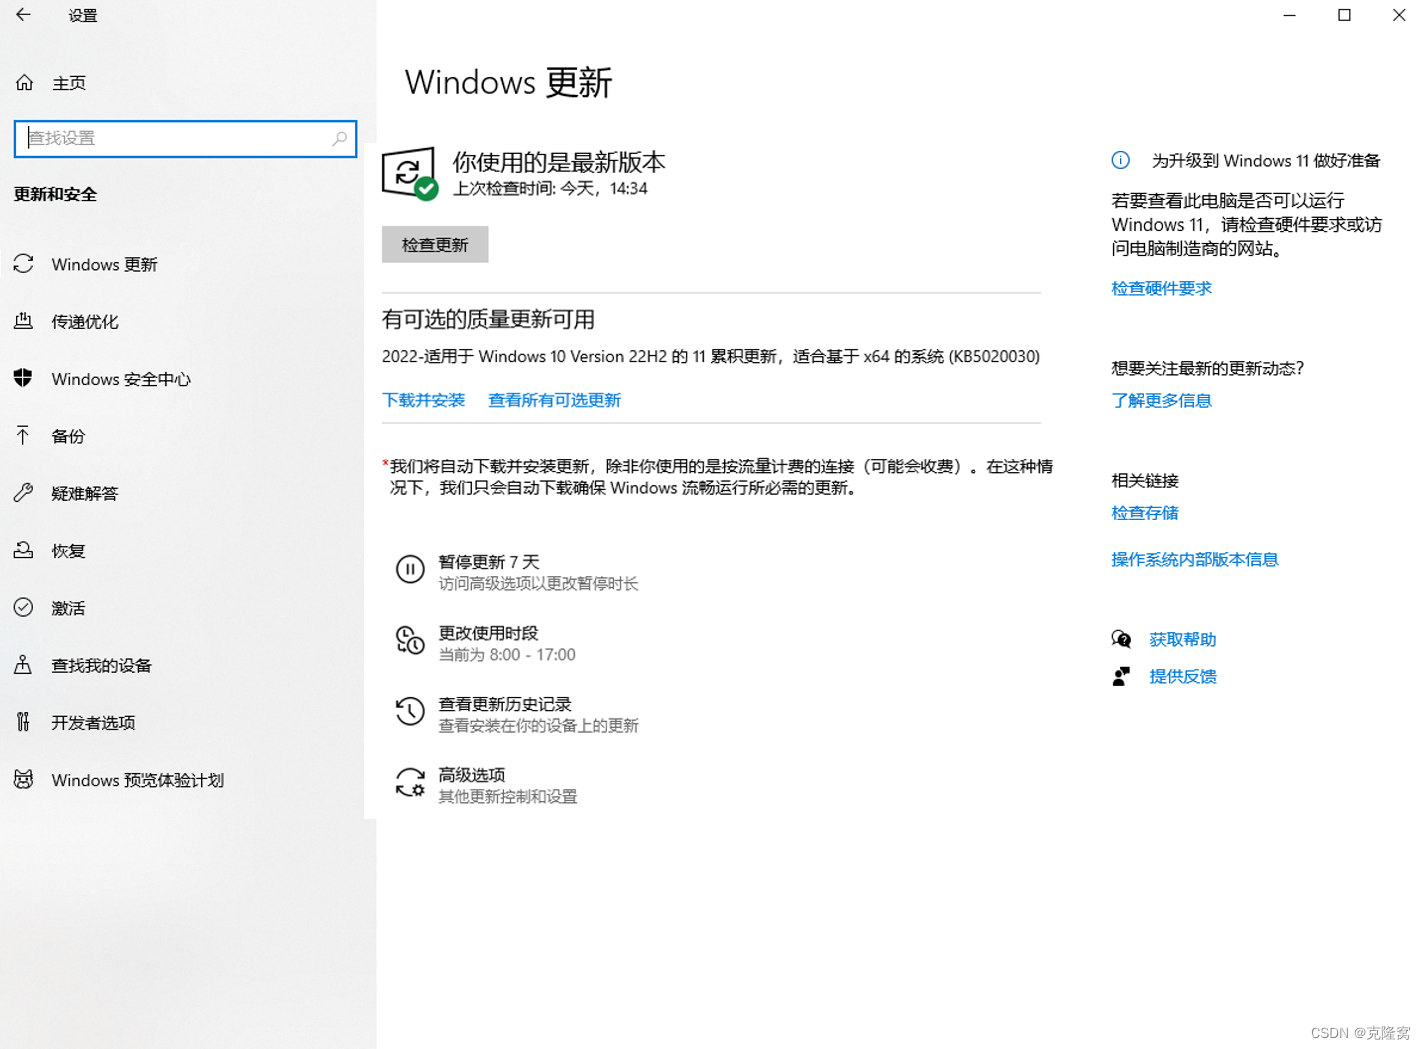Image resolution: width=1426 pixels, height=1049 pixels.
Task: Click the KB5020030 update description text
Action: pos(711,356)
